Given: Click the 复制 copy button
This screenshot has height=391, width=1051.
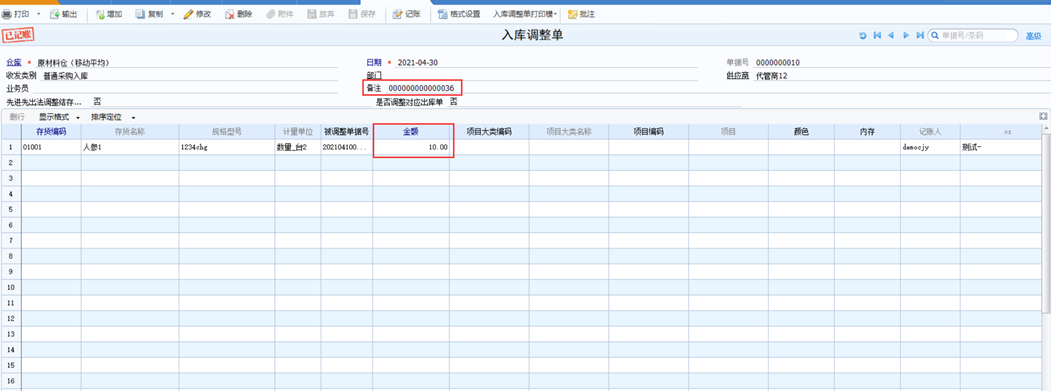Looking at the screenshot, I should click(149, 14).
